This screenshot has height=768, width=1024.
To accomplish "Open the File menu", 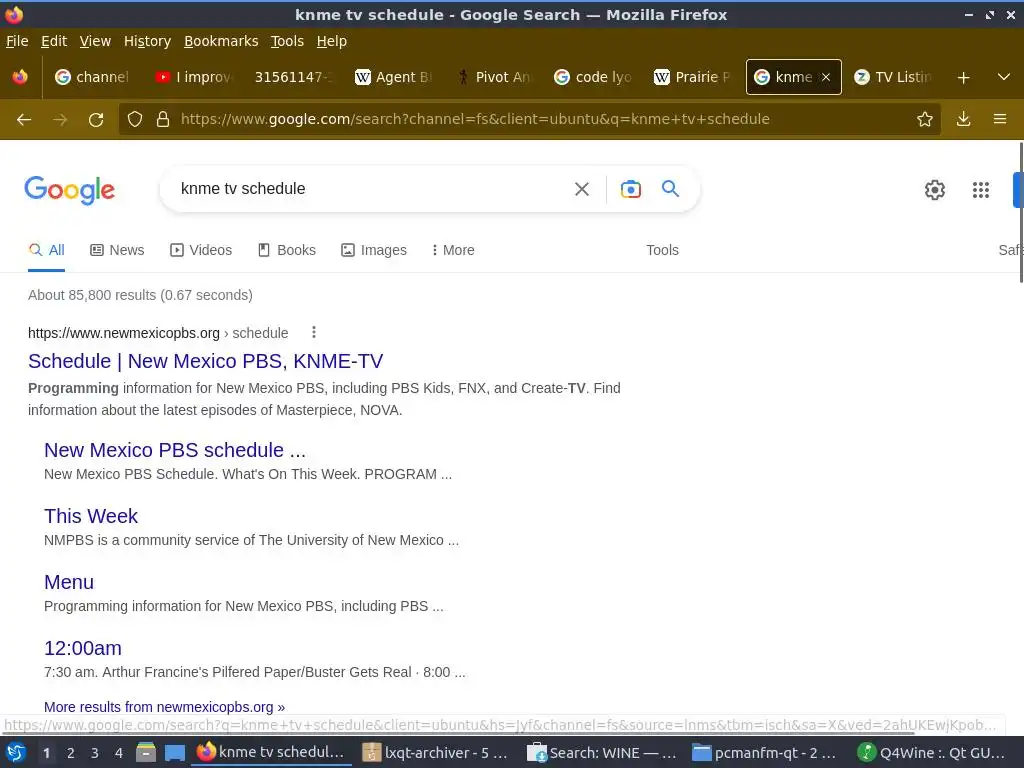I will tap(17, 41).
